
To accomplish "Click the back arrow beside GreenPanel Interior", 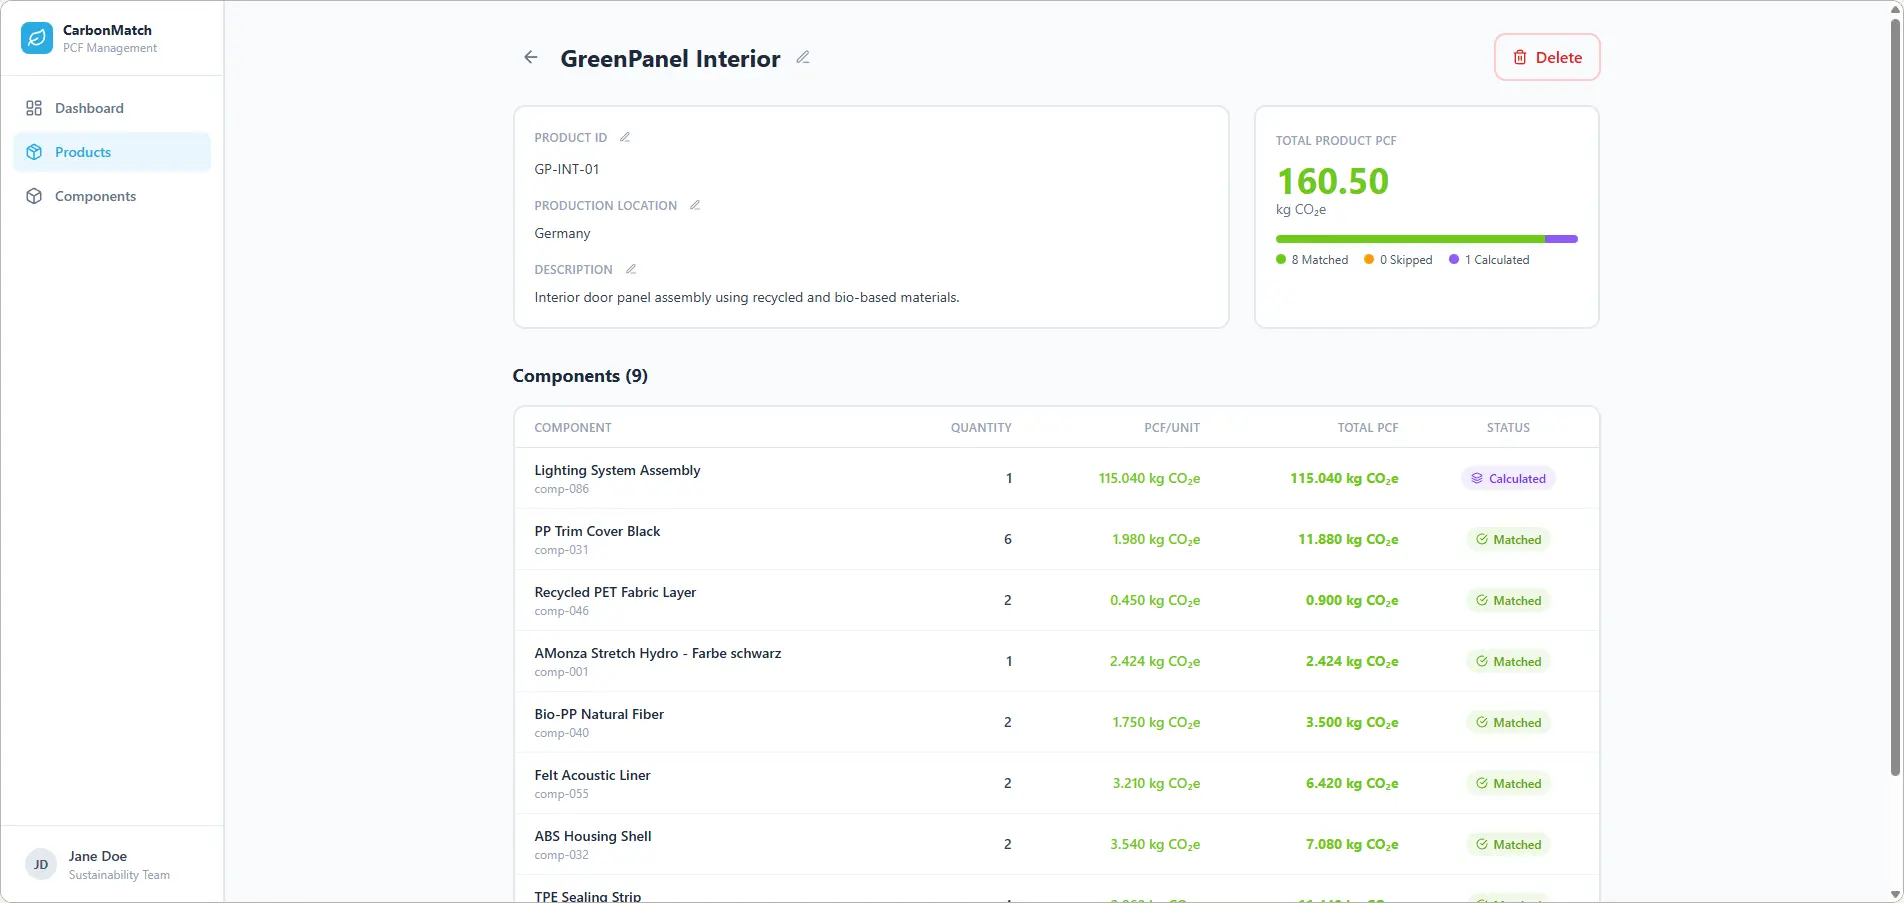I will tap(531, 58).
